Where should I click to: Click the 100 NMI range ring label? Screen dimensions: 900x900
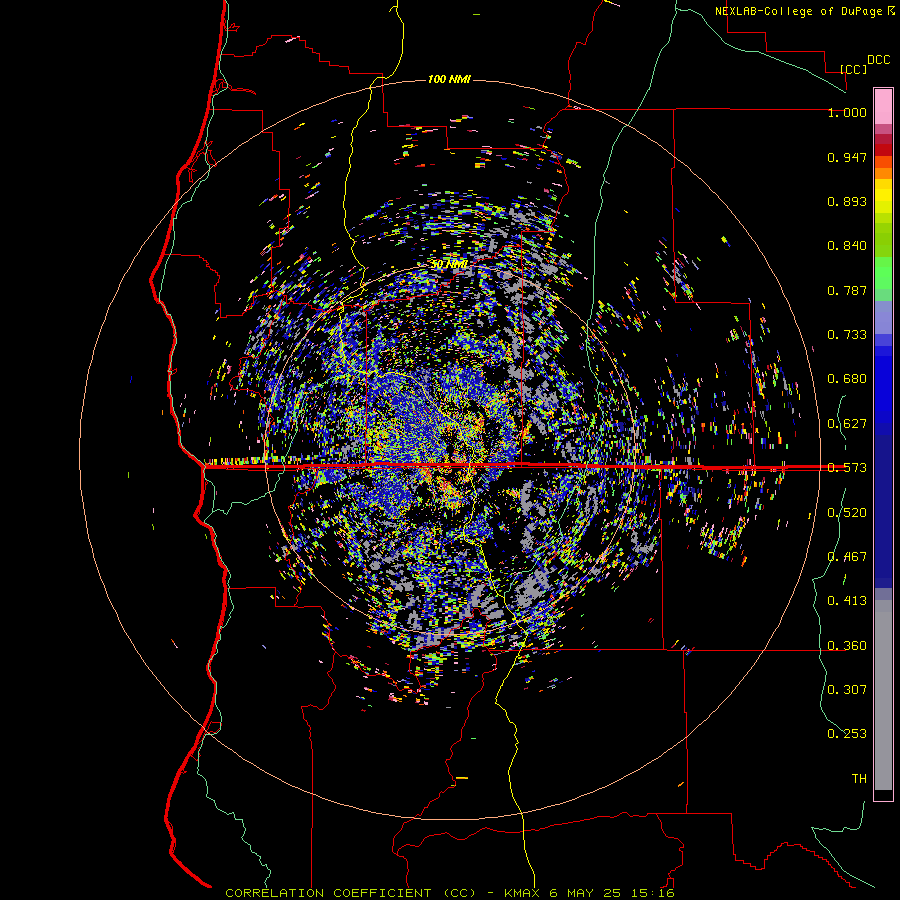(x=449, y=79)
